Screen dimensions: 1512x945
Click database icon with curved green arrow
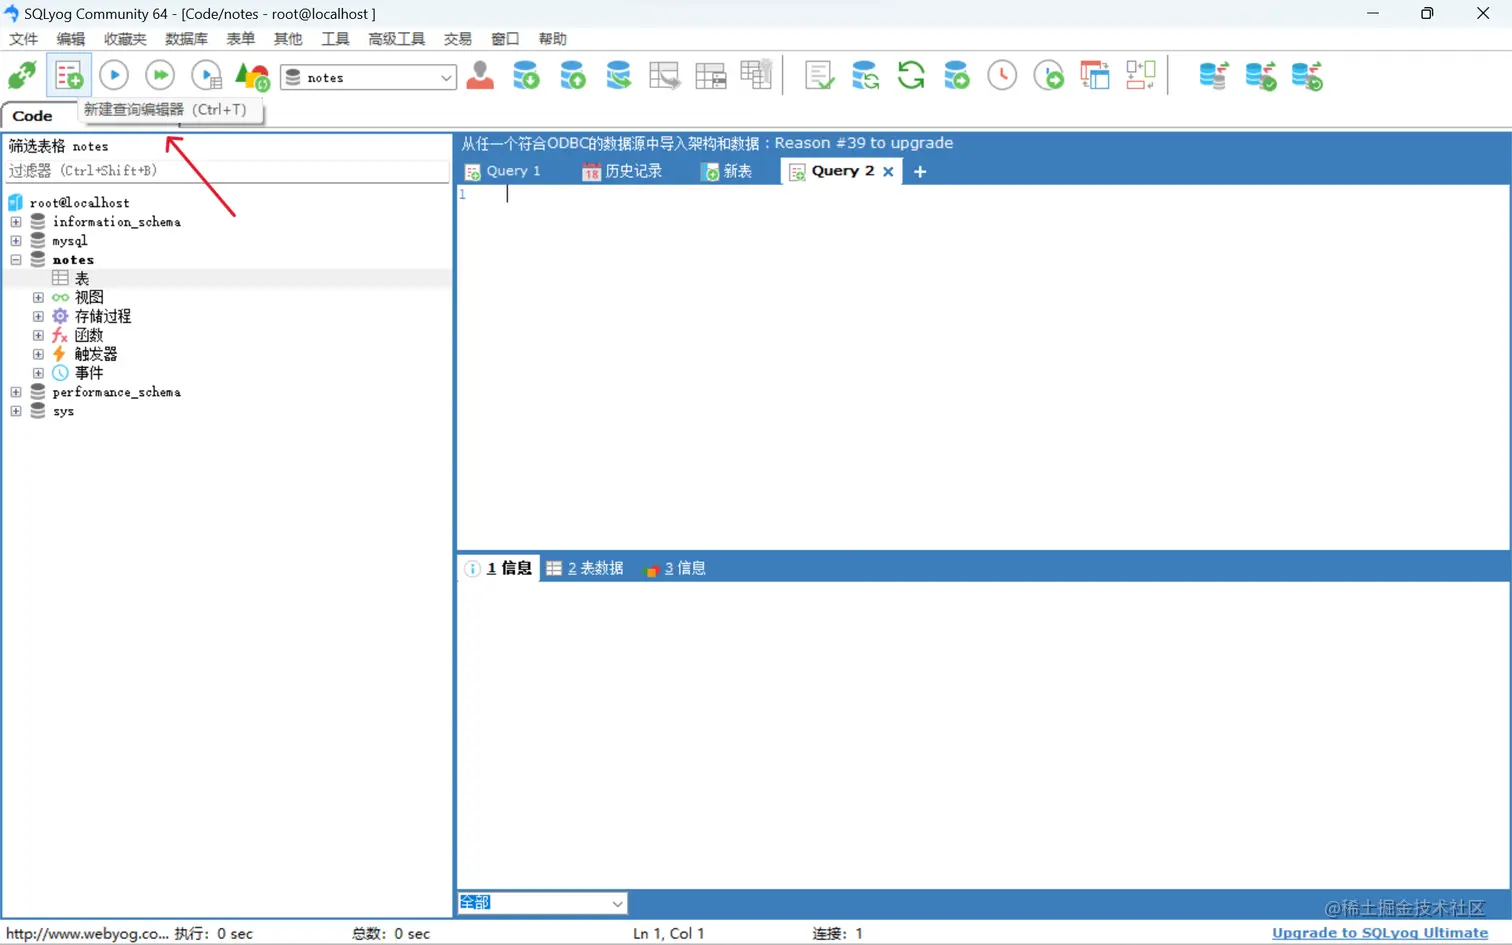click(618, 76)
